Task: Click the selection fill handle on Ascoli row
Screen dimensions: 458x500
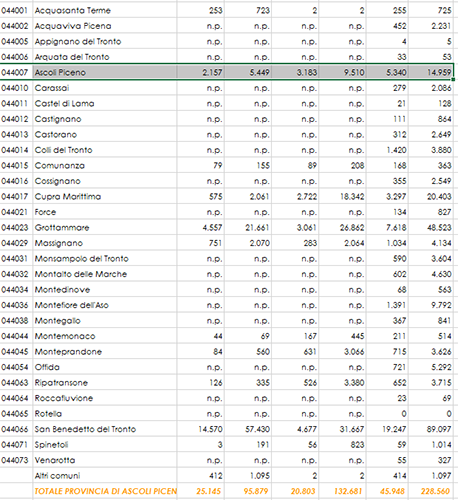Action: pos(453,79)
